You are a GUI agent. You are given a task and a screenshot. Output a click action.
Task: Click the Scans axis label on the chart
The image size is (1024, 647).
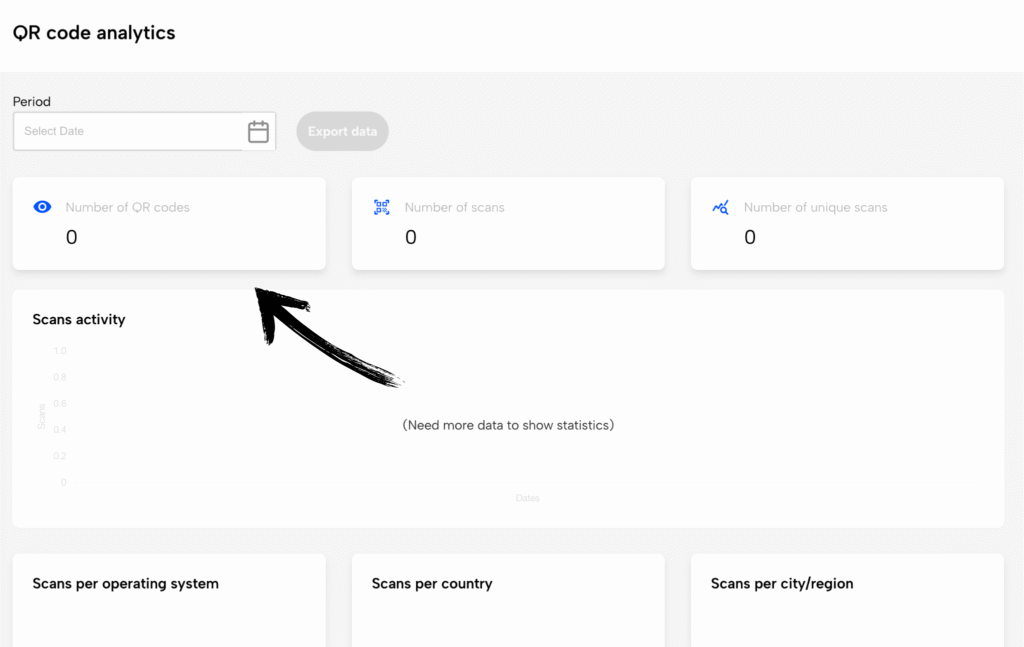click(x=42, y=416)
